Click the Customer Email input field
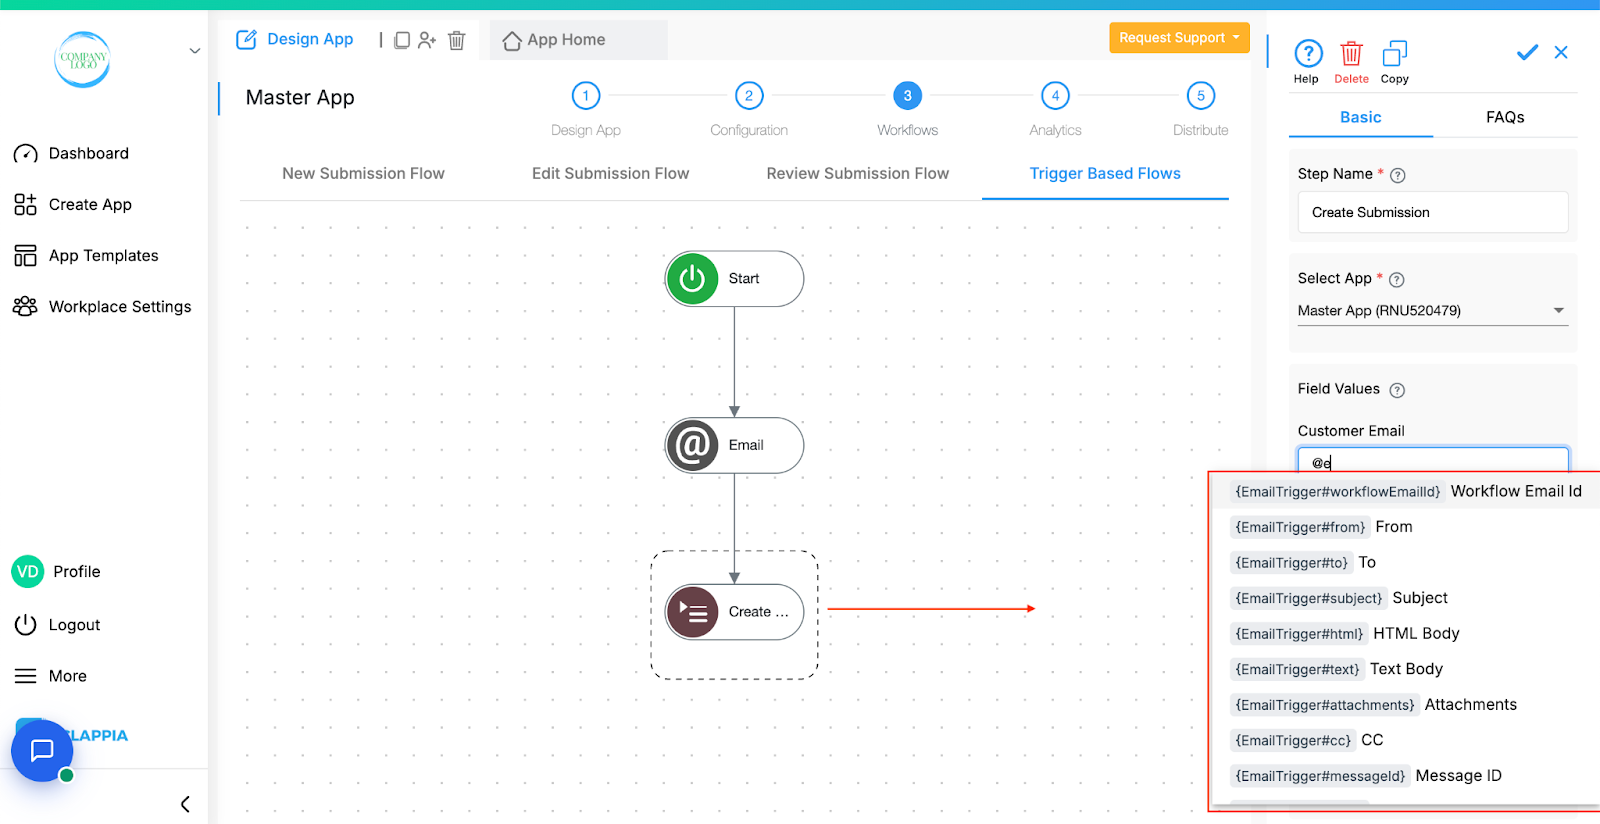Viewport: 1600px width, 824px height. pyautogui.click(x=1433, y=461)
